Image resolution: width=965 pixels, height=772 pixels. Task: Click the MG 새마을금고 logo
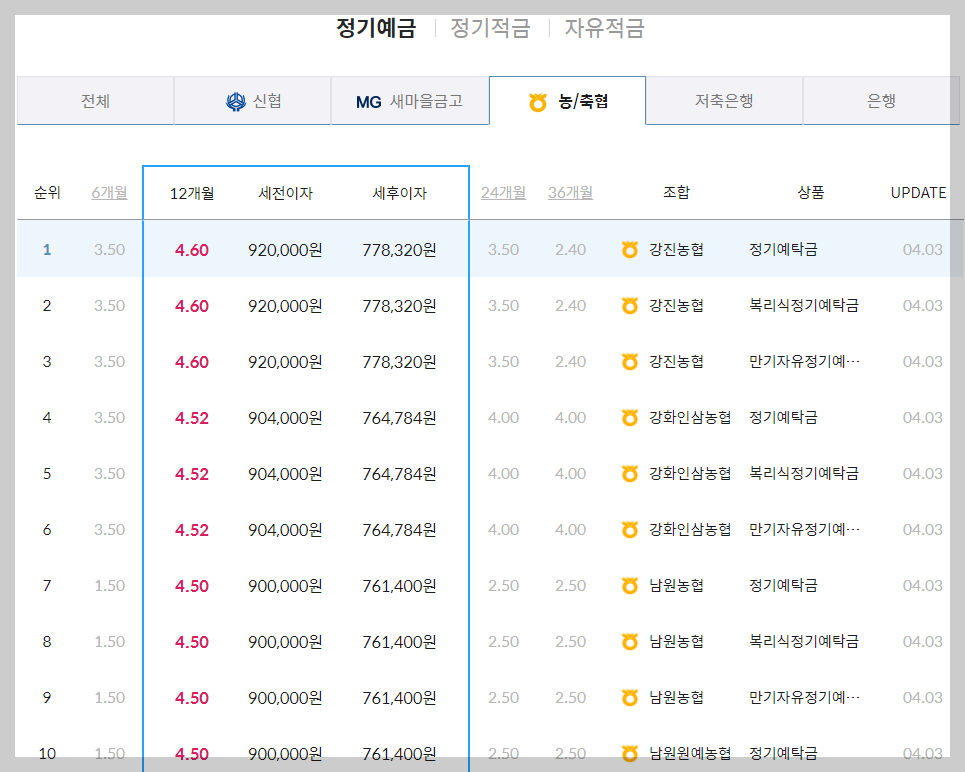click(369, 102)
